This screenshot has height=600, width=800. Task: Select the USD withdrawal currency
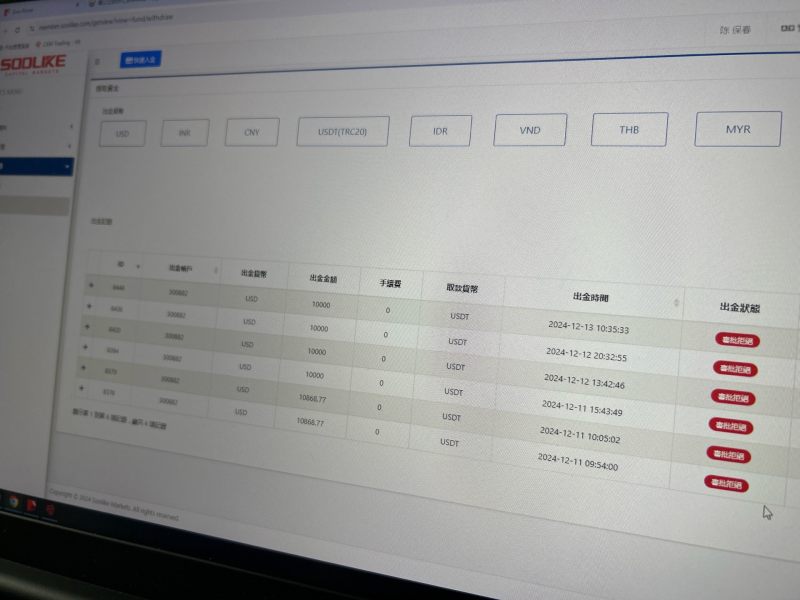122,134
